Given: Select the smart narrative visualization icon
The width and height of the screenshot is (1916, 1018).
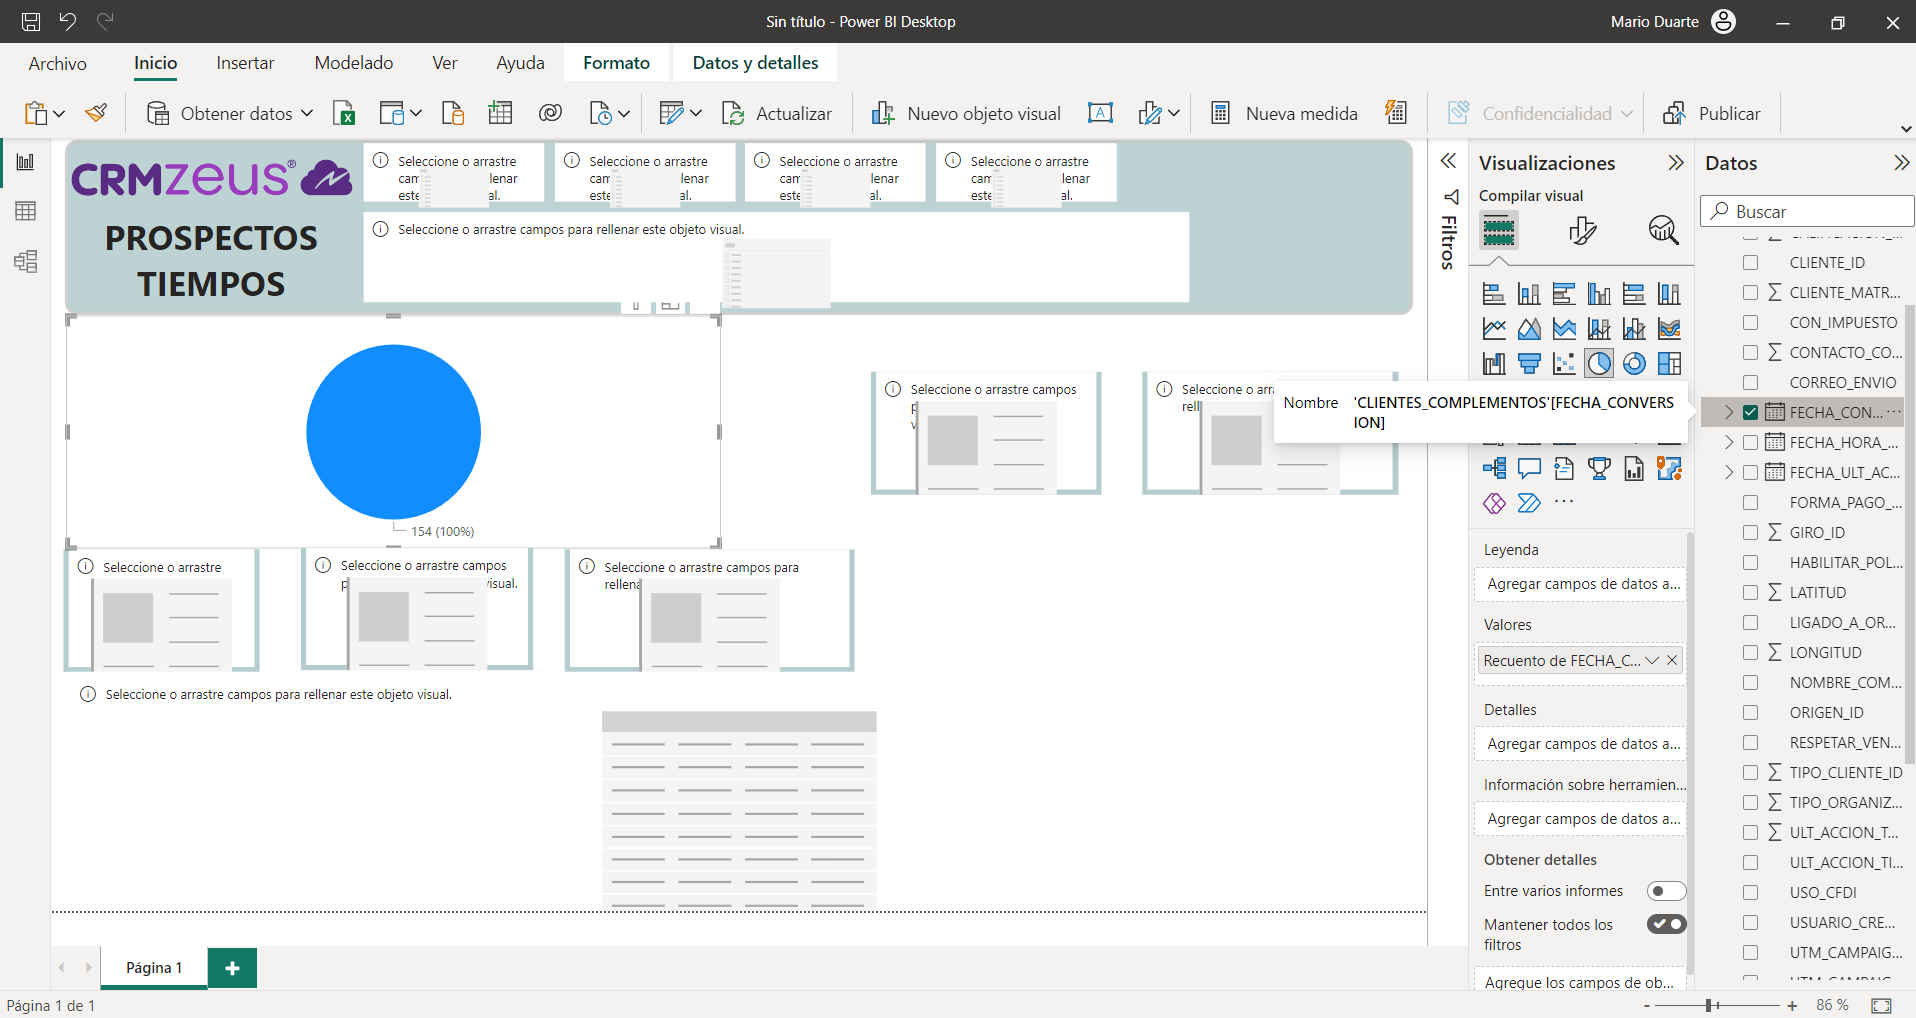Looking at the screenshot, I should coord(1564,468).
